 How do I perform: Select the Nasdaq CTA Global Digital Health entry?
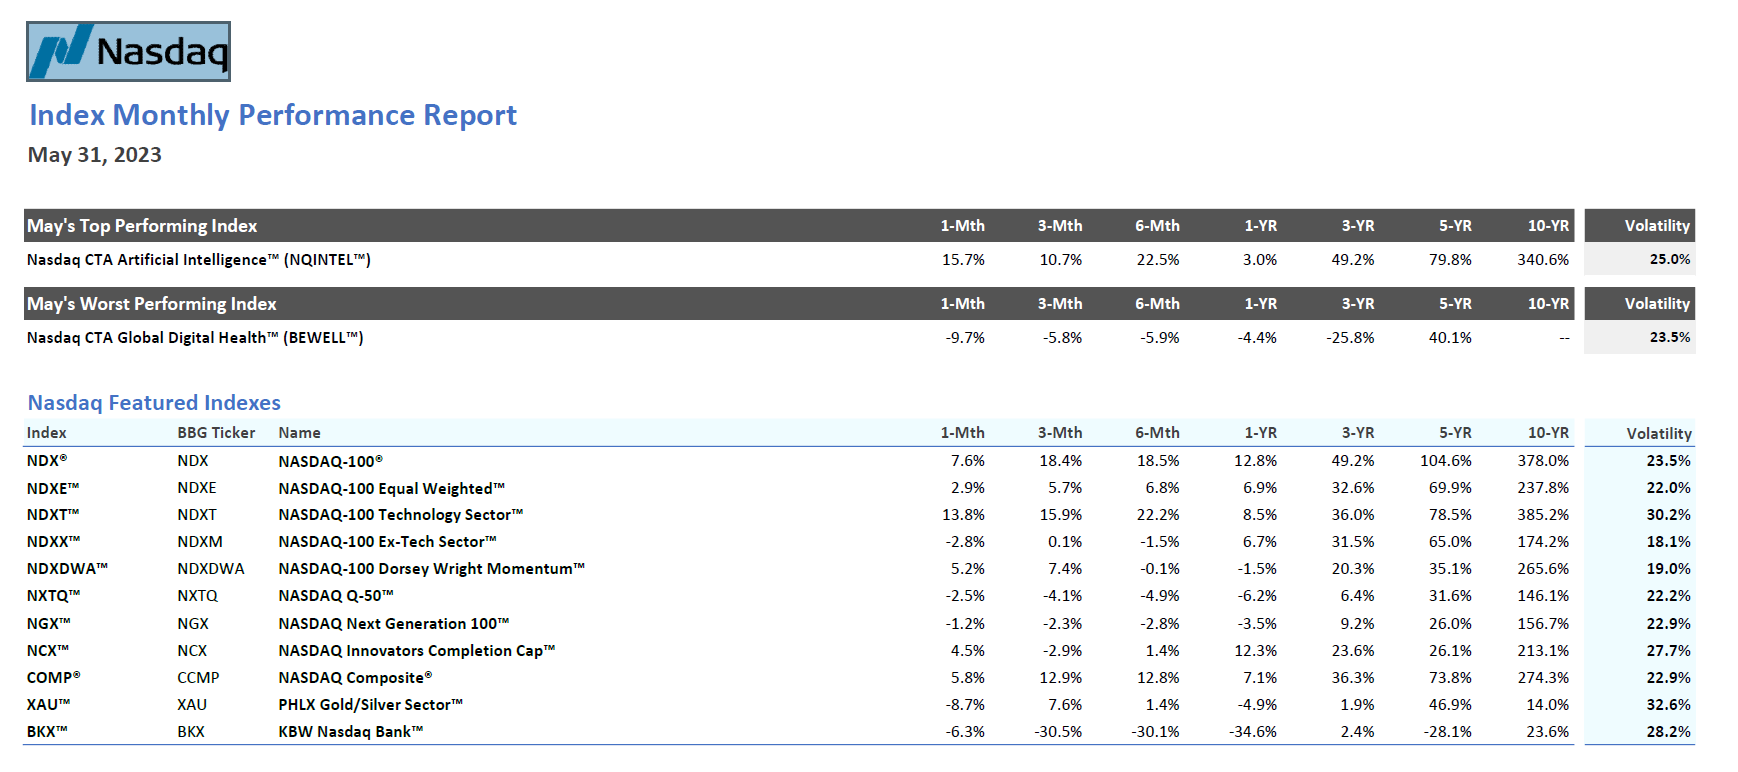(195, 338)
